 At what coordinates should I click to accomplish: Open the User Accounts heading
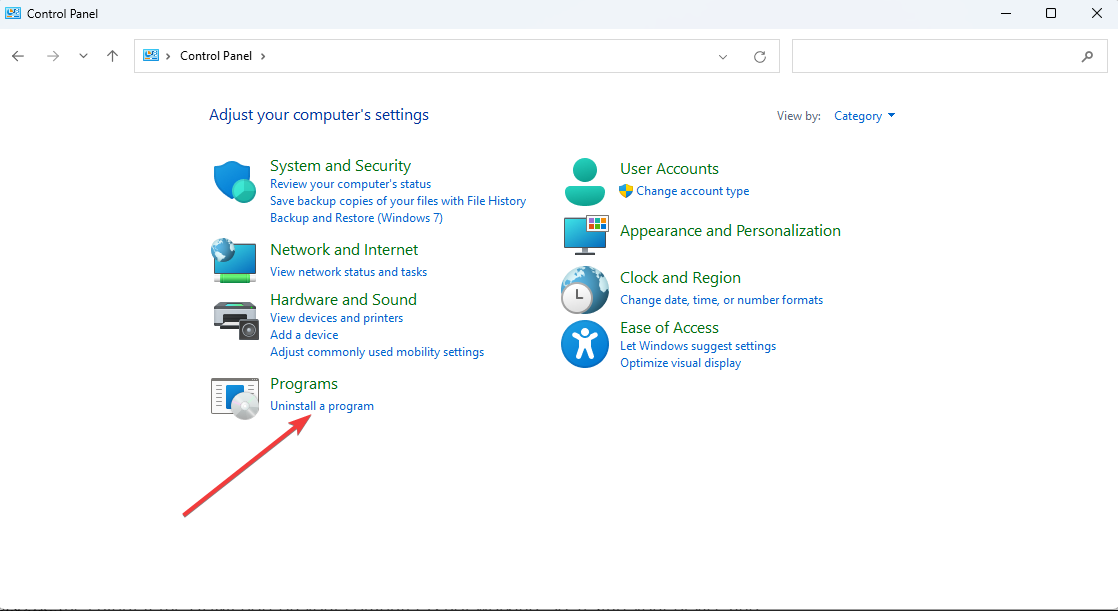(x=669, y=169)
